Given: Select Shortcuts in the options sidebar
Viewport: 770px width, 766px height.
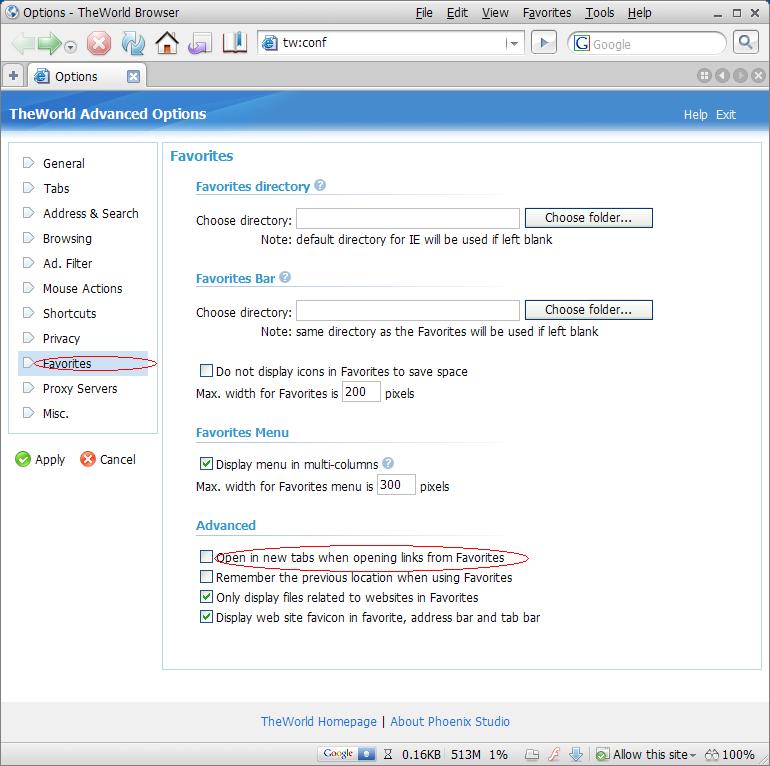Looking at the screenshot, I should pyautogui.click(x=69, y=314).
